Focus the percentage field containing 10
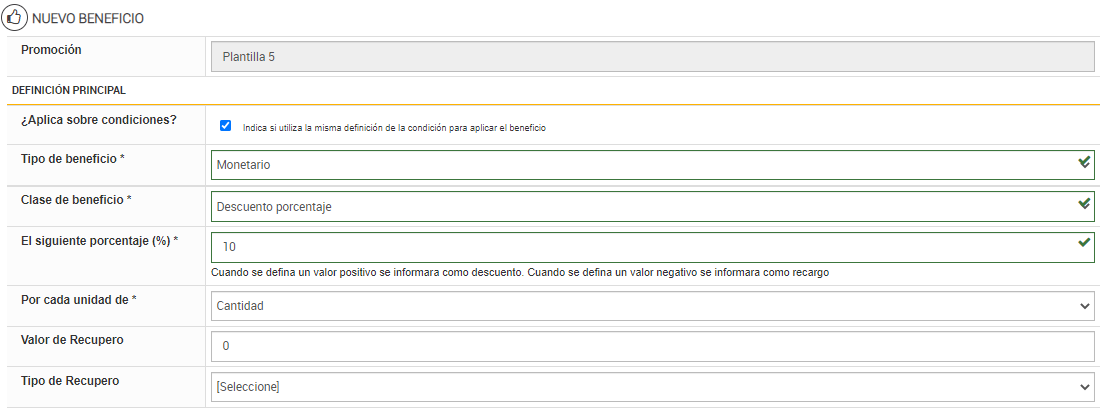 640,246
